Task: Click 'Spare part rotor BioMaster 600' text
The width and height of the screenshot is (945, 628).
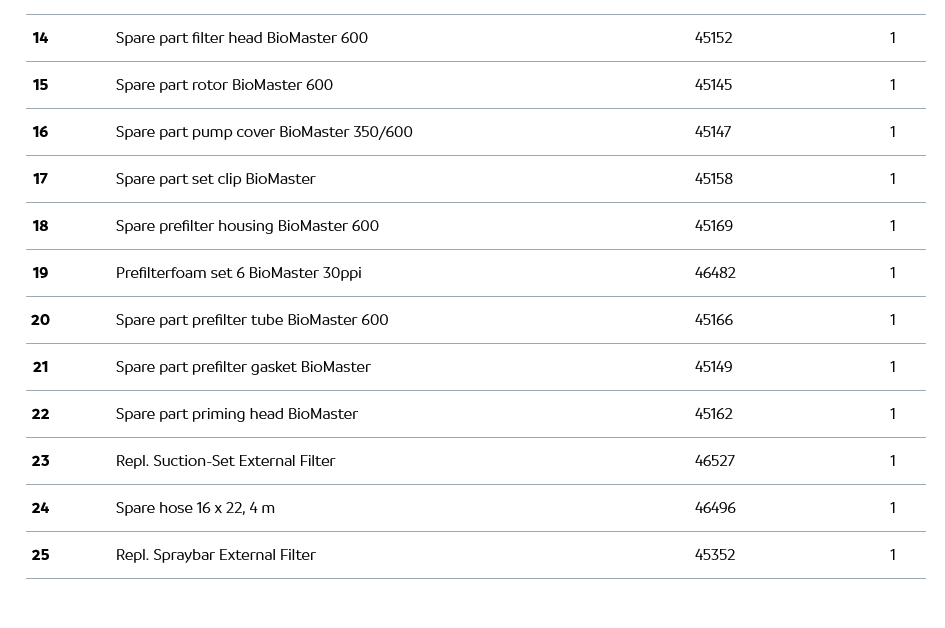Action: (x=224, y=85)
